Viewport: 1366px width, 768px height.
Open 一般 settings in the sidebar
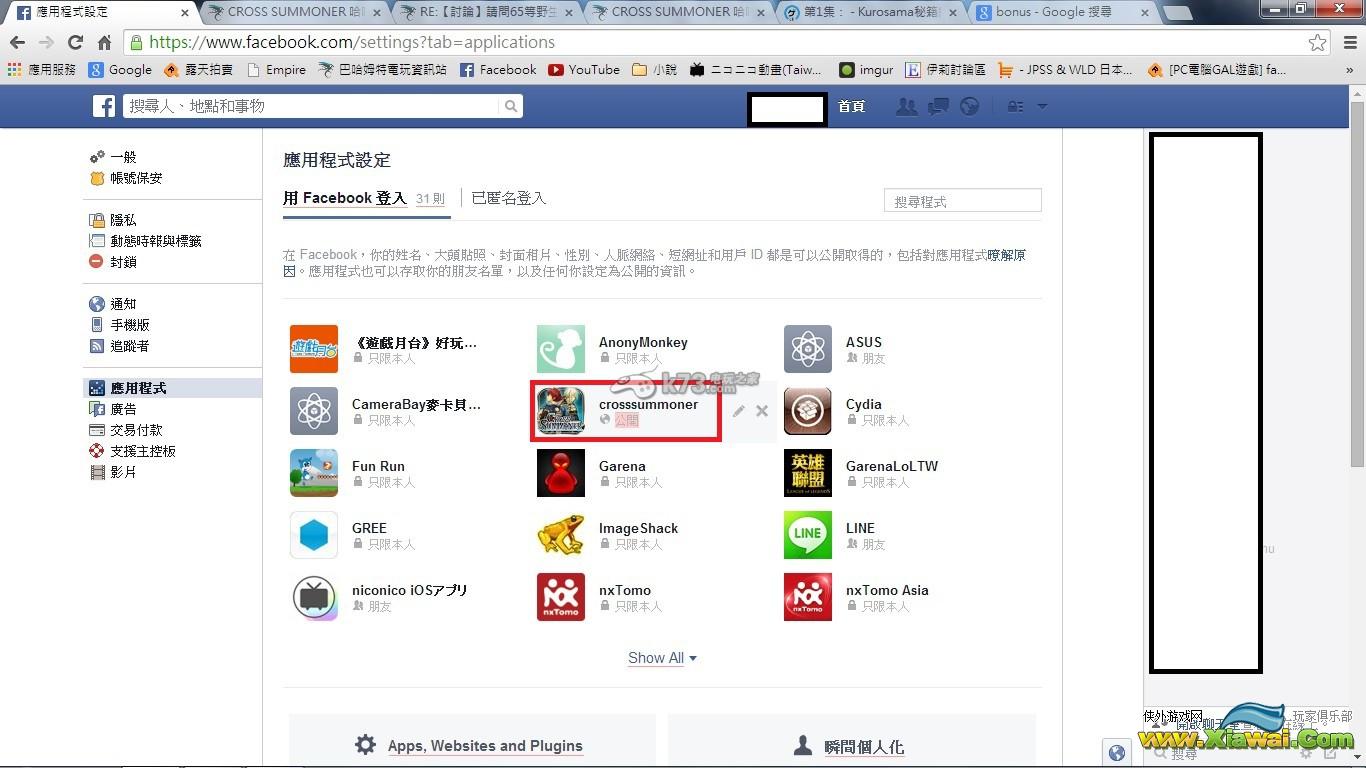tap(123, 157)
